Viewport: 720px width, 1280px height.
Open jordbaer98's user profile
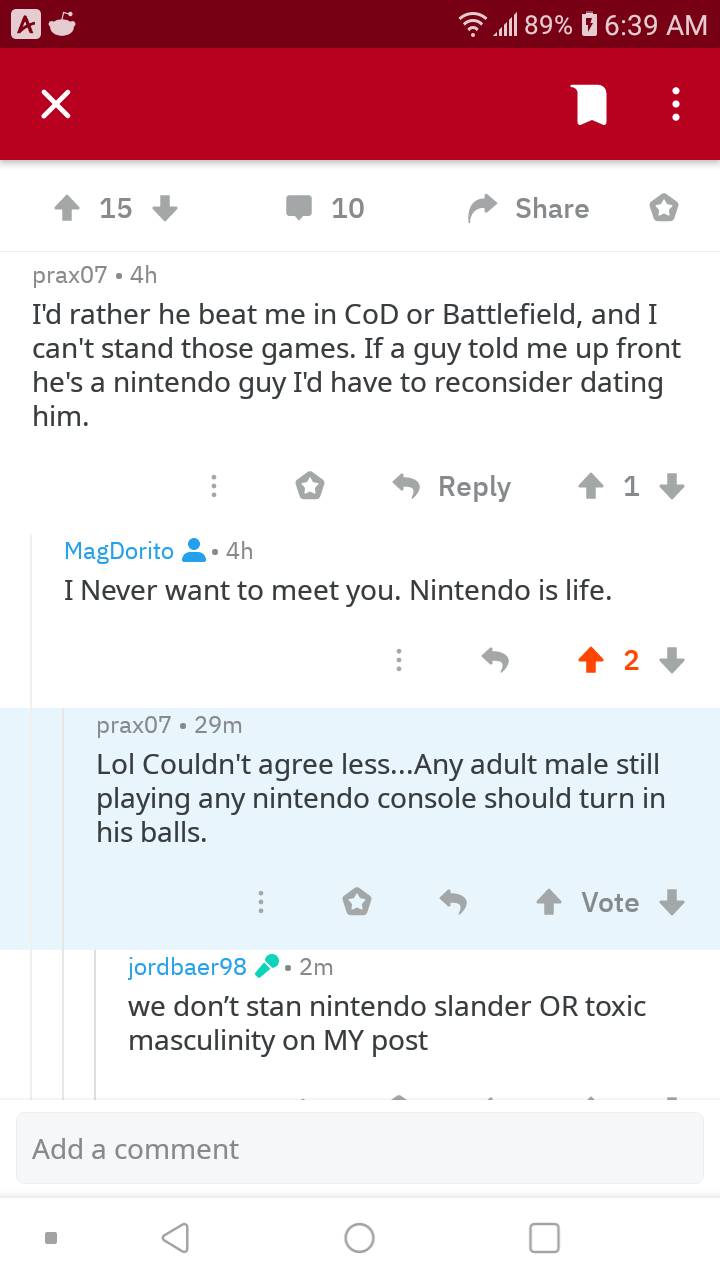[186, 966]
